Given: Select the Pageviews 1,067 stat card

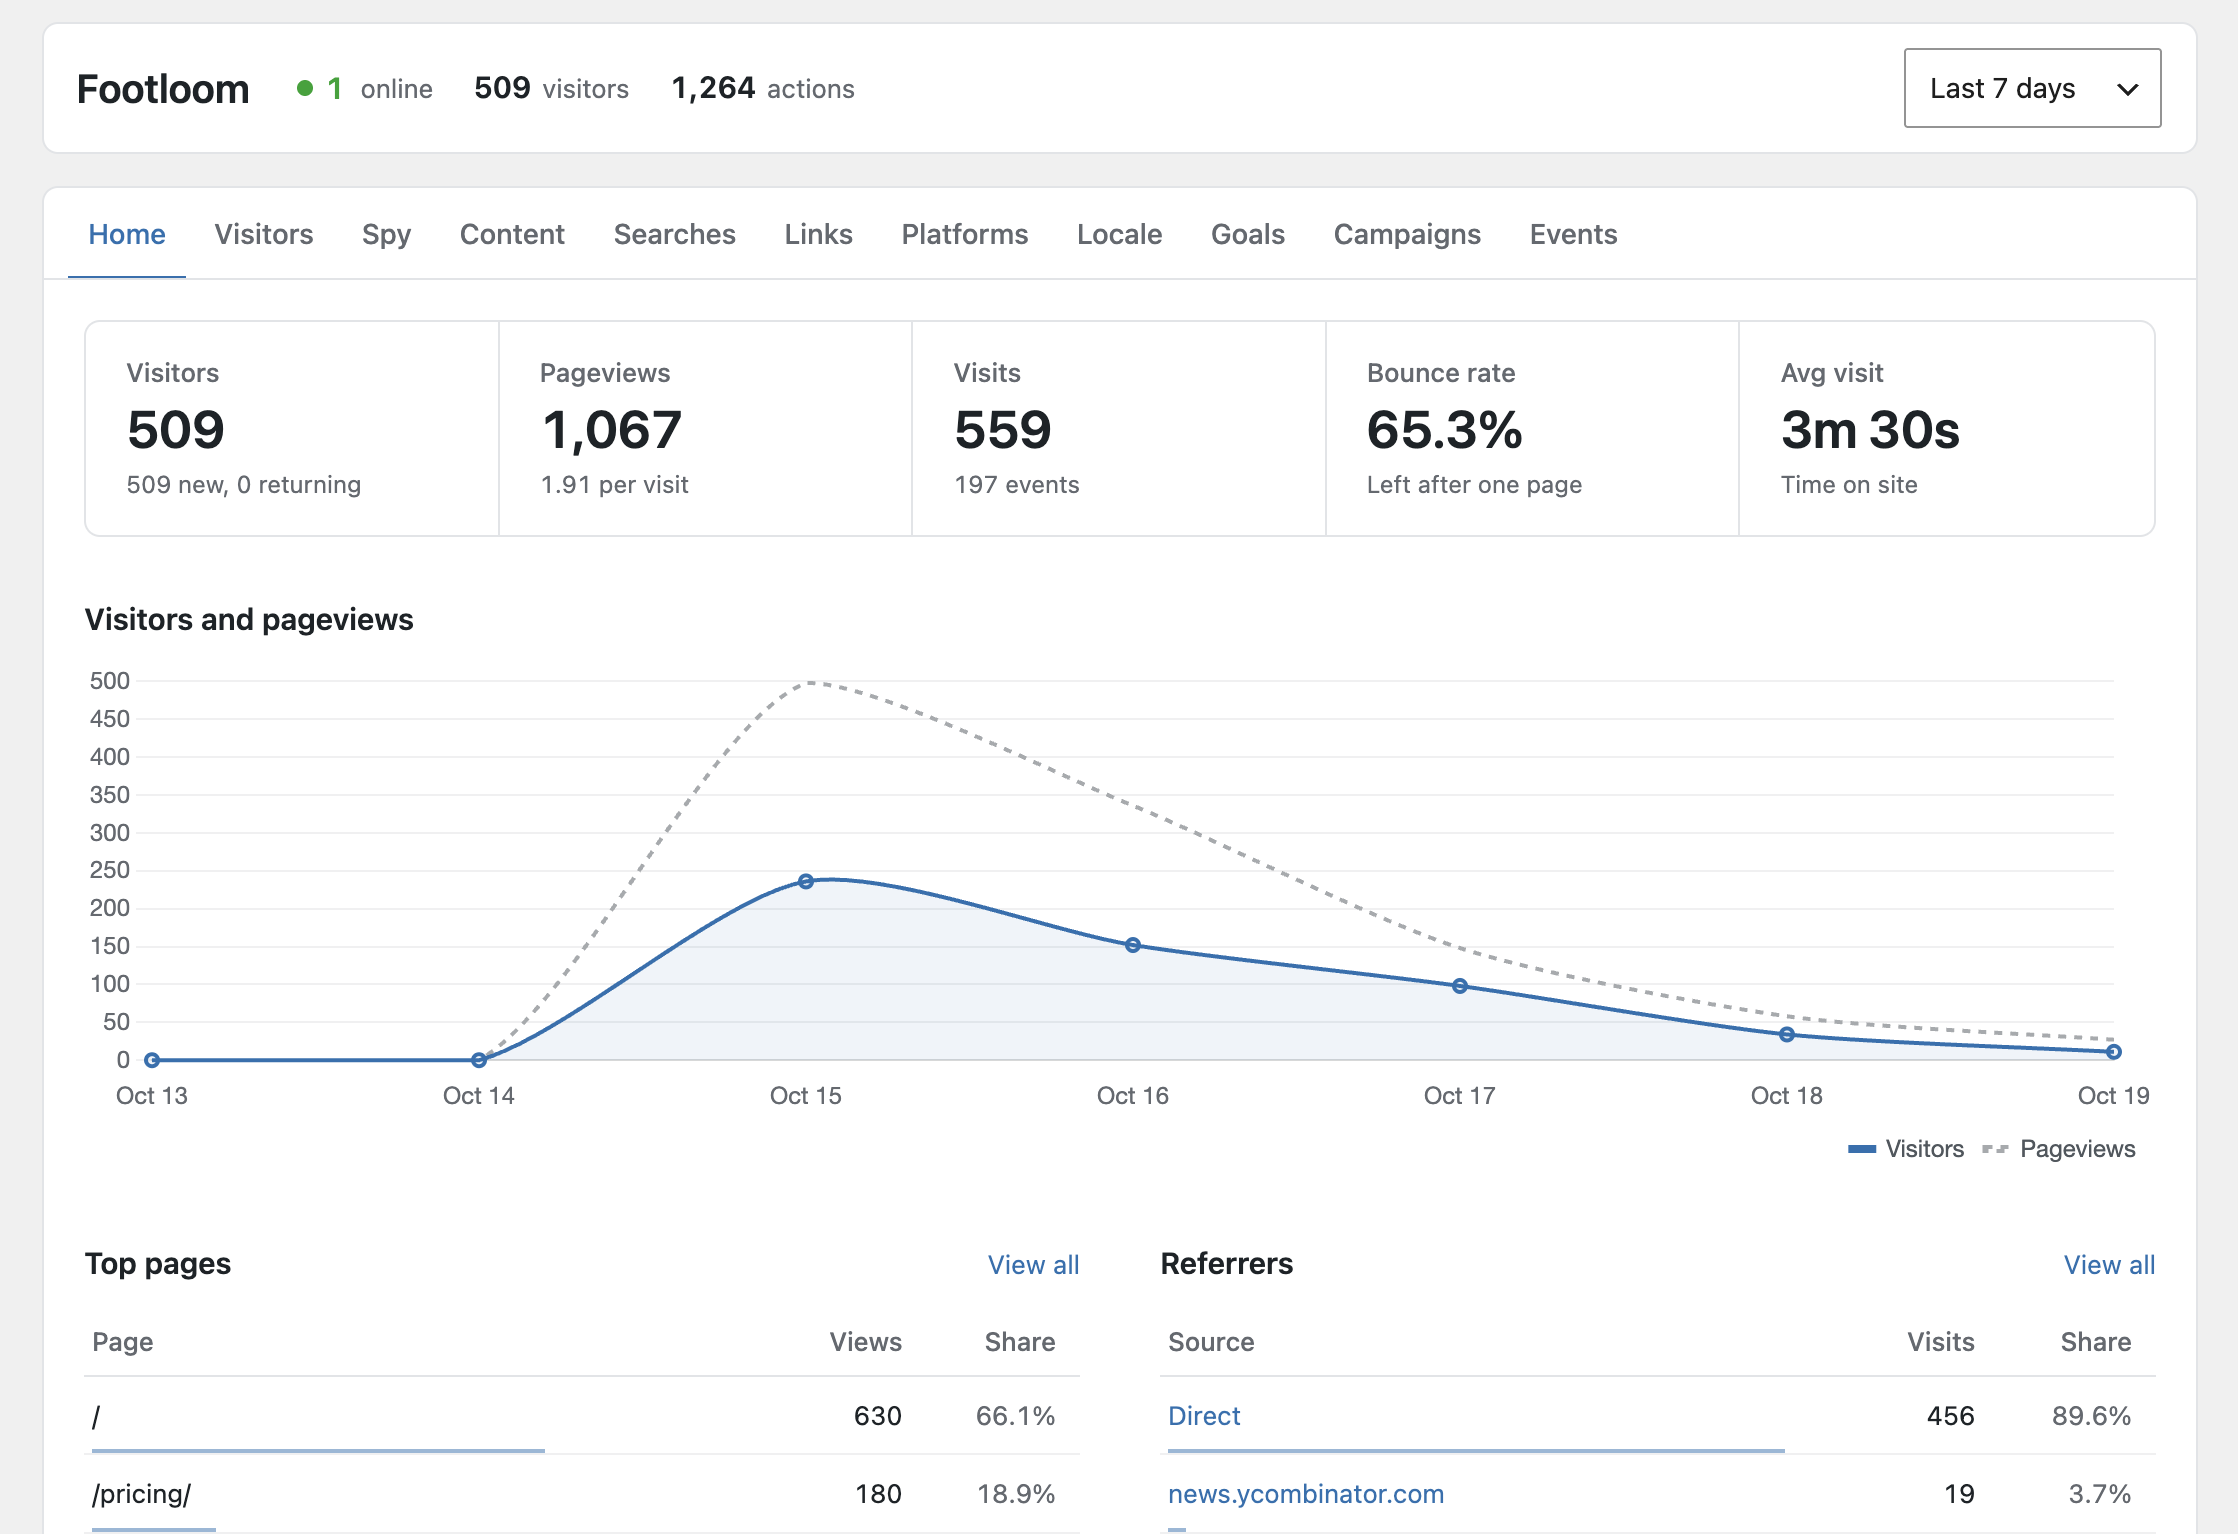Looking at the screenshot, I should pos(705,429).
